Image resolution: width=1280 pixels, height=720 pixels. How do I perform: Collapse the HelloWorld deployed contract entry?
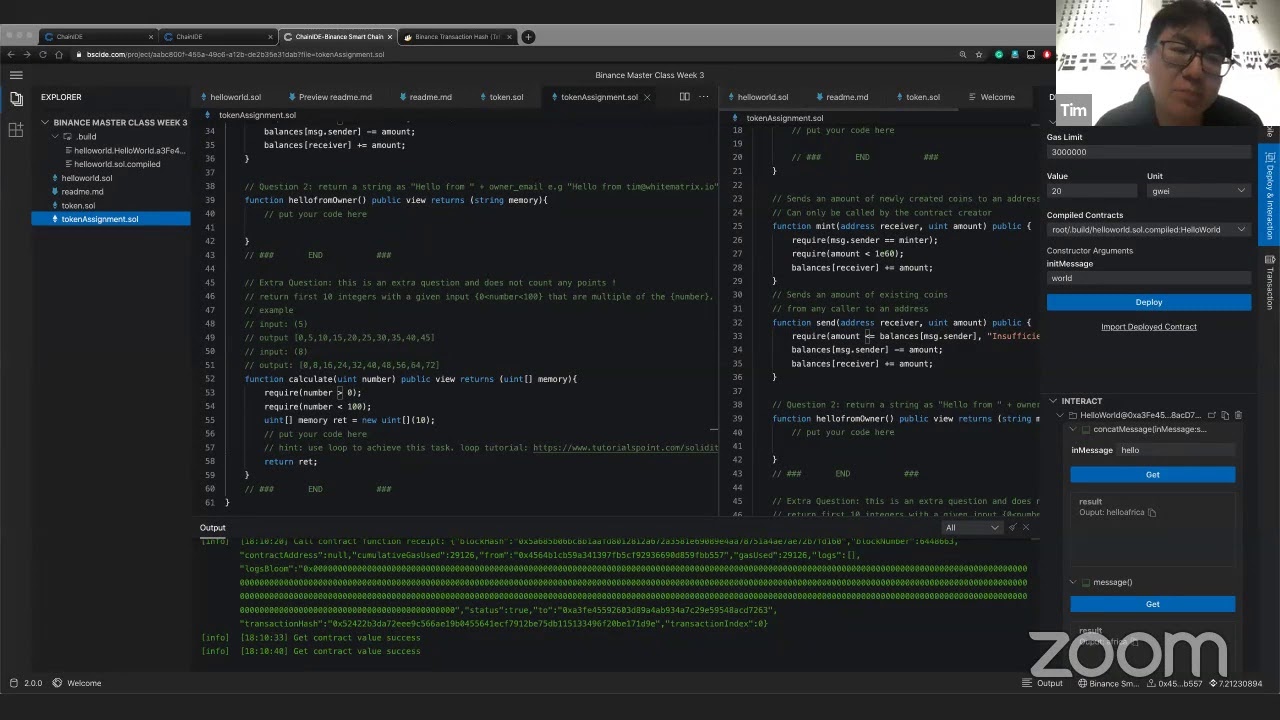click(x=1061, y=415)
